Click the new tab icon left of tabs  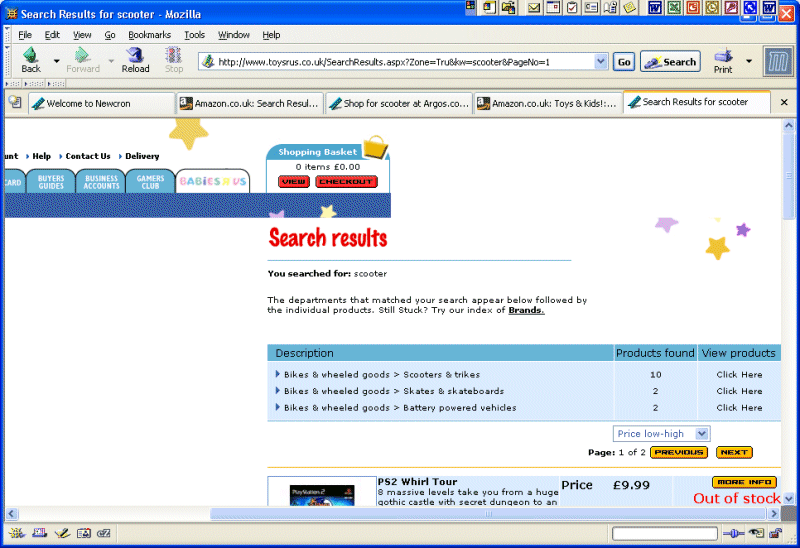click(15, 102)
